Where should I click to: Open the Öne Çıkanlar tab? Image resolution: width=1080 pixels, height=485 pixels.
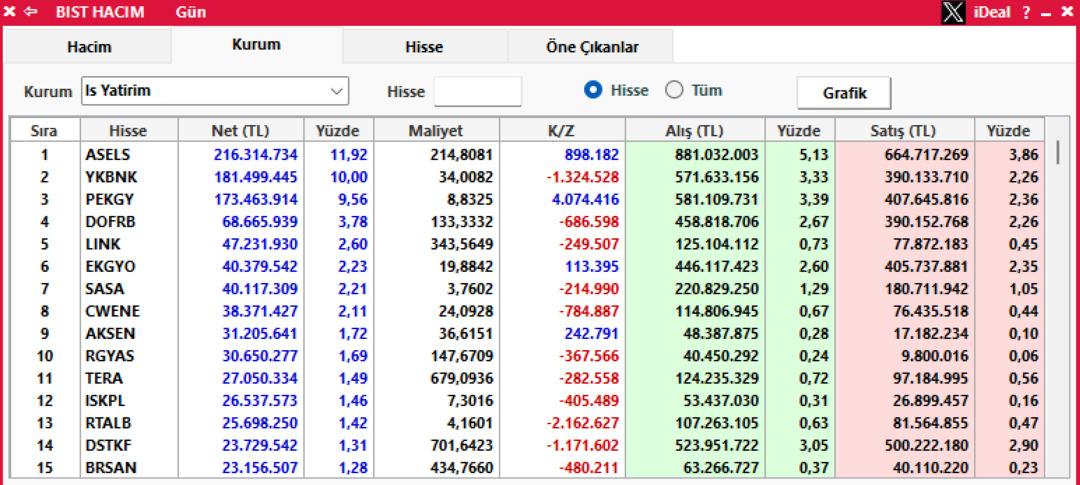click(592, 47)
